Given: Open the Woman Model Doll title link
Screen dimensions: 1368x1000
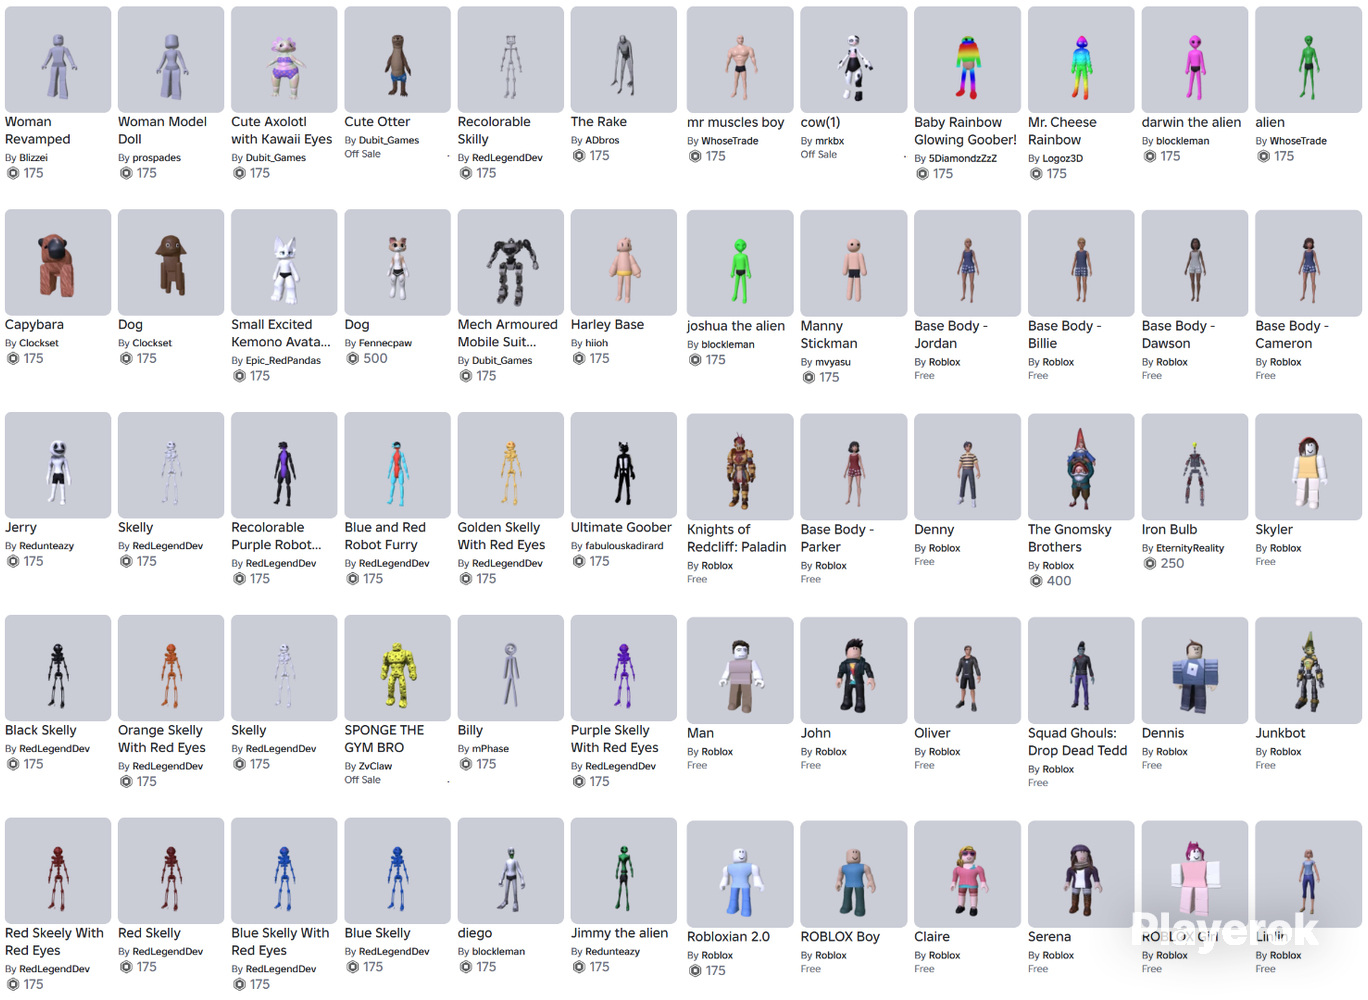Looking at the screenshot, I should point(162,130).
